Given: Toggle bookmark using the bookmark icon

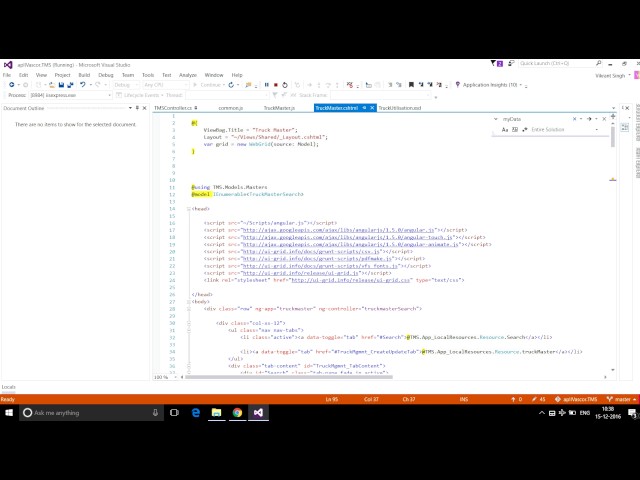Looking at the screenshot, I should click(x=411, y=85).
